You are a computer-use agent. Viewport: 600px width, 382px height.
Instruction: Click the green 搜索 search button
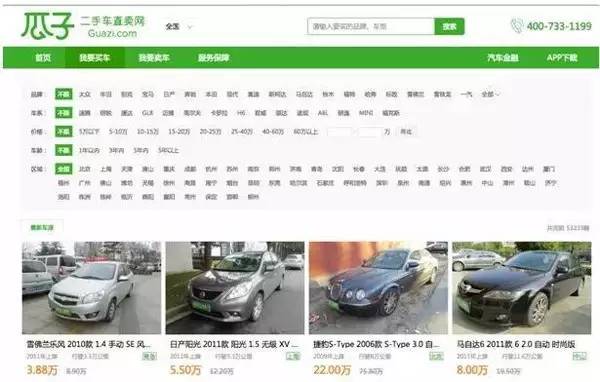449,26
